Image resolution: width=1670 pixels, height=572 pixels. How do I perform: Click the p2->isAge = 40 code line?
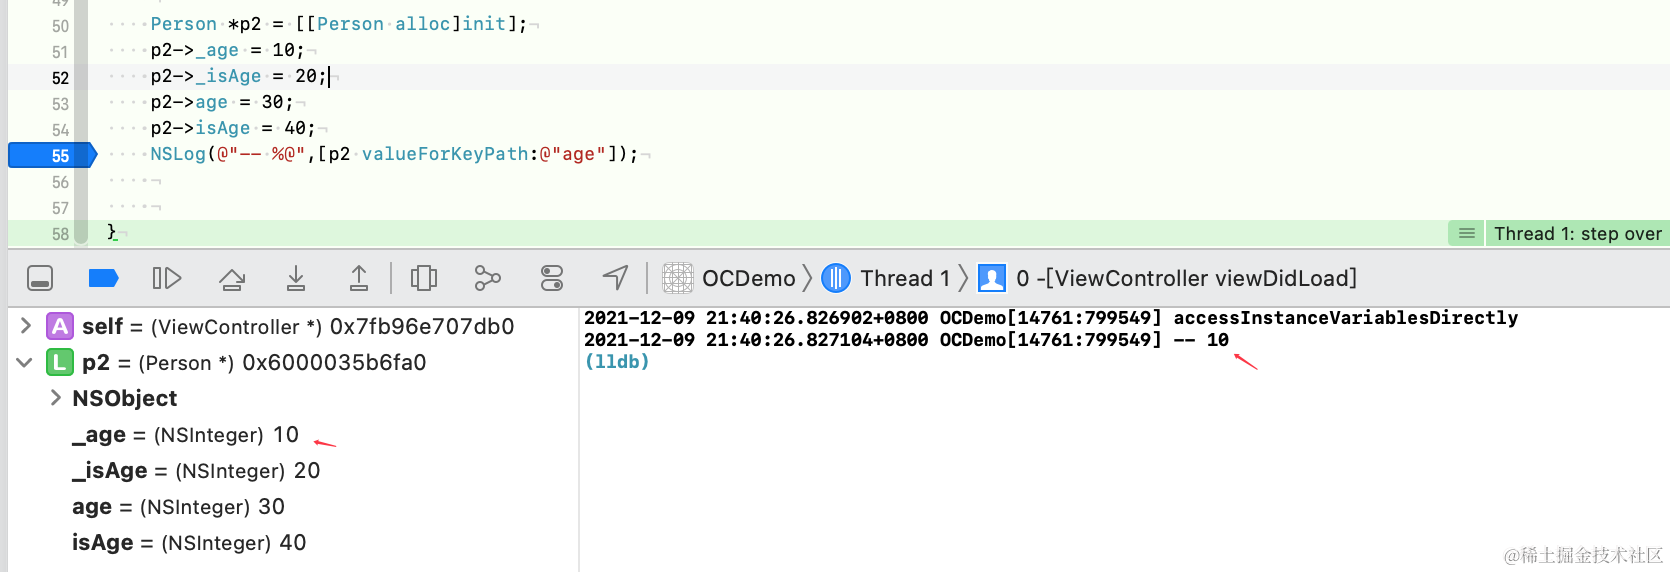tap(233, 128)
